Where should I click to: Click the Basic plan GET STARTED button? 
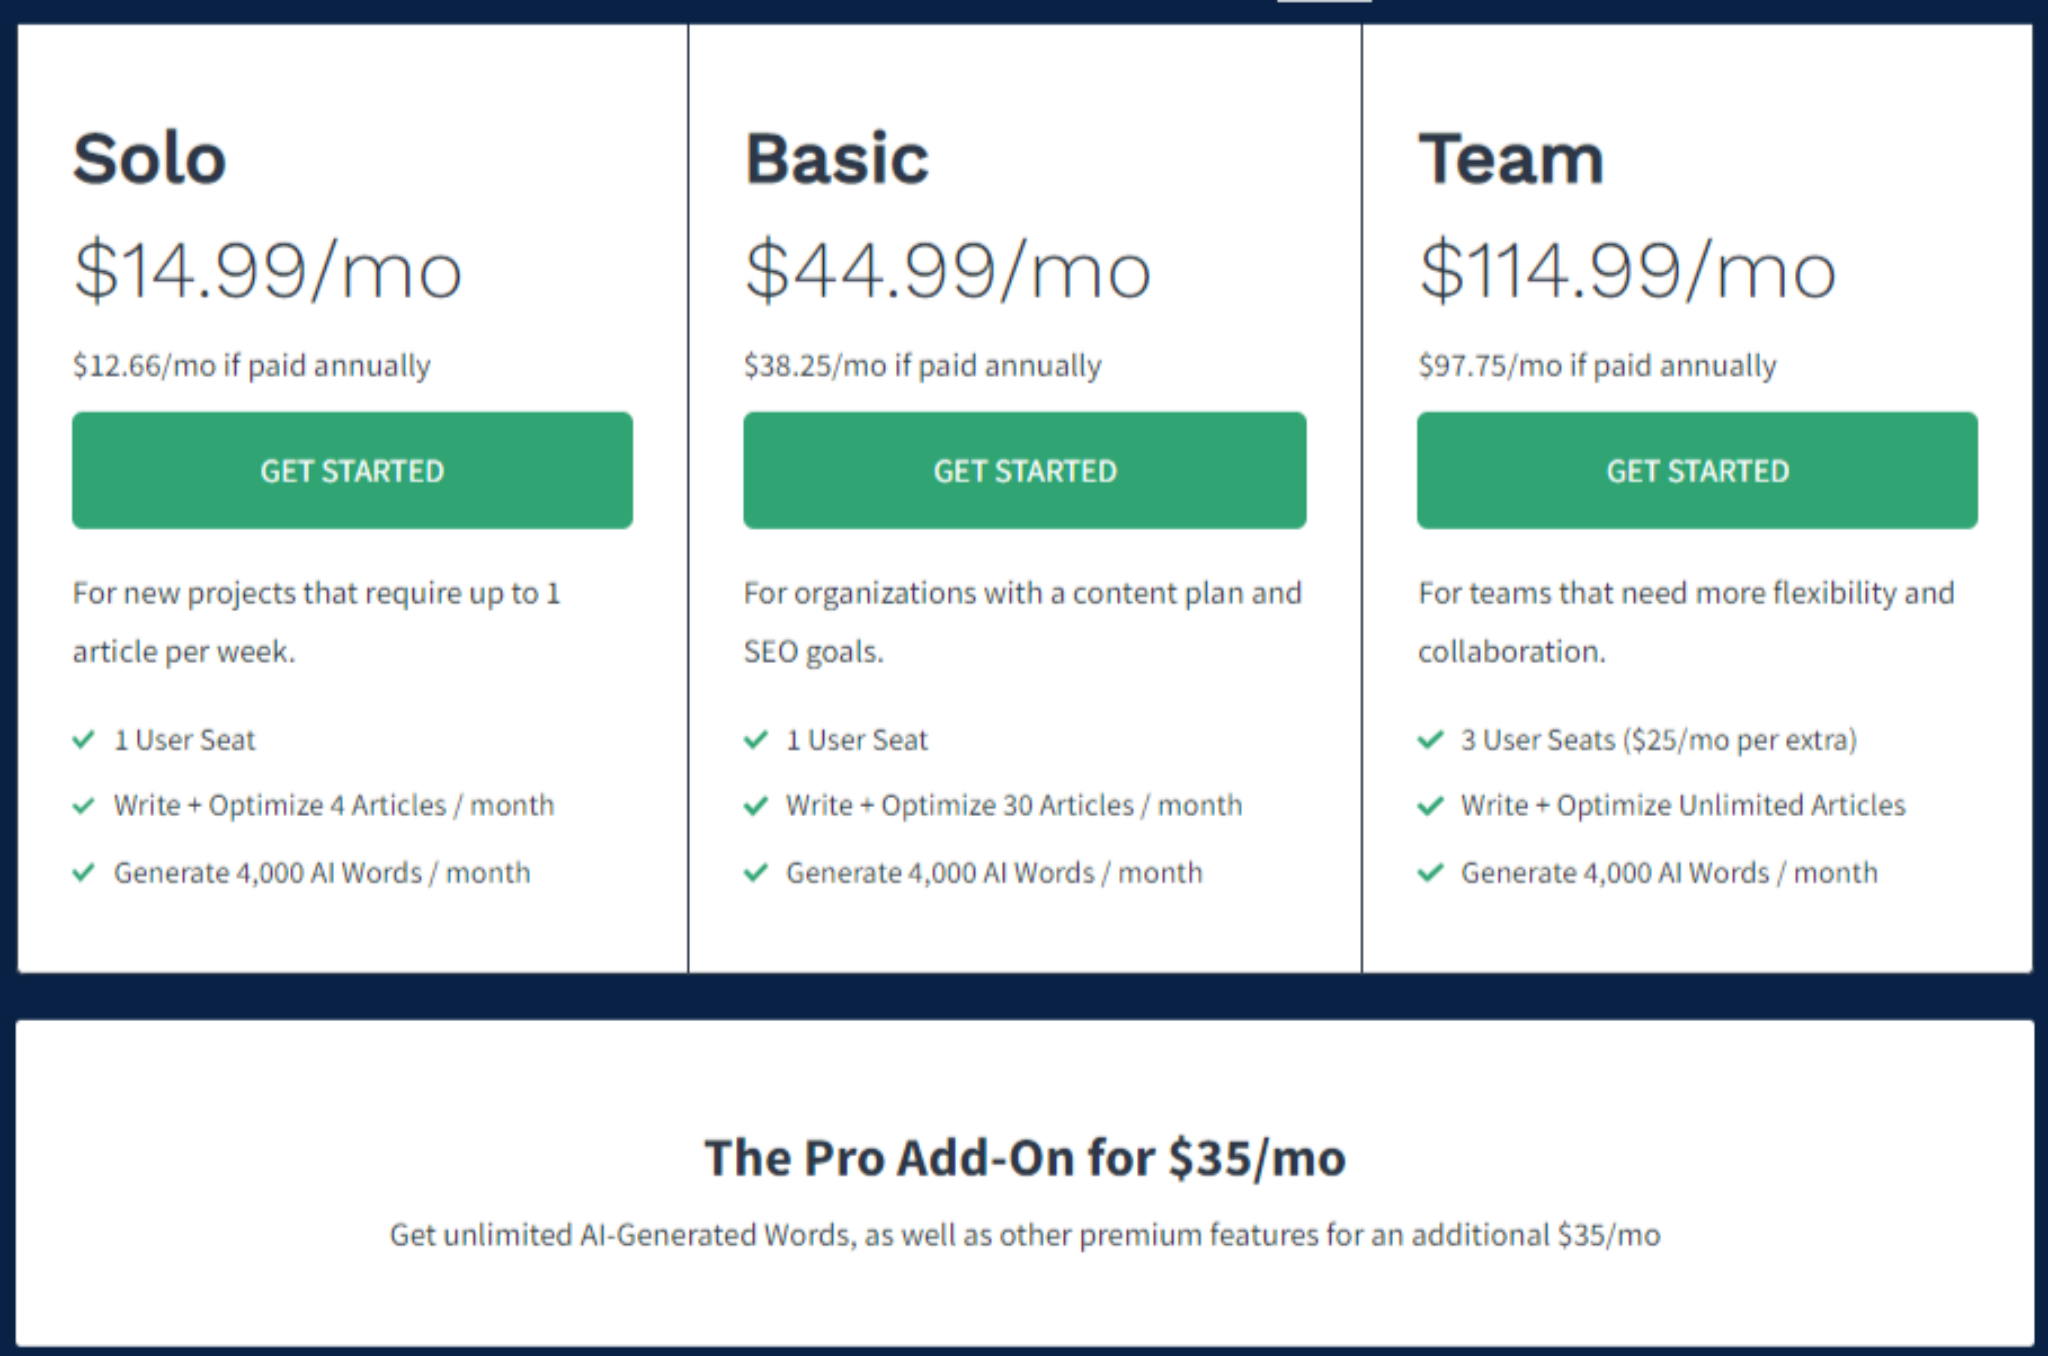(1024, 470)
